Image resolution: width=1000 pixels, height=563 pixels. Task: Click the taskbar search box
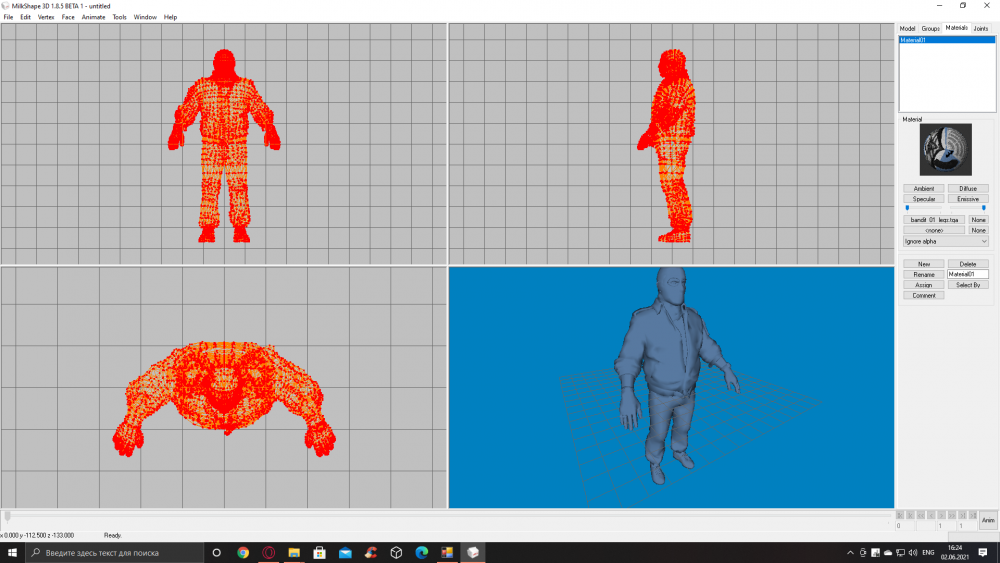click(x=115, y=553)
